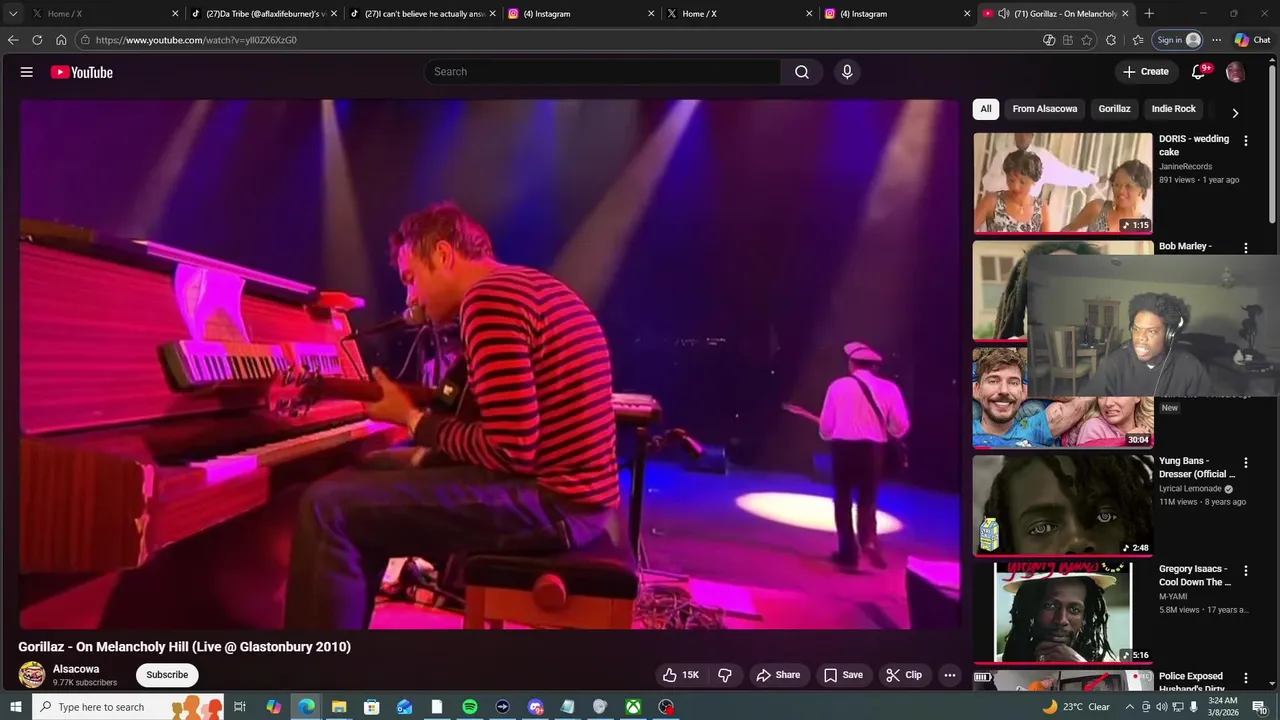Open browser home page button

click(61, 40)
